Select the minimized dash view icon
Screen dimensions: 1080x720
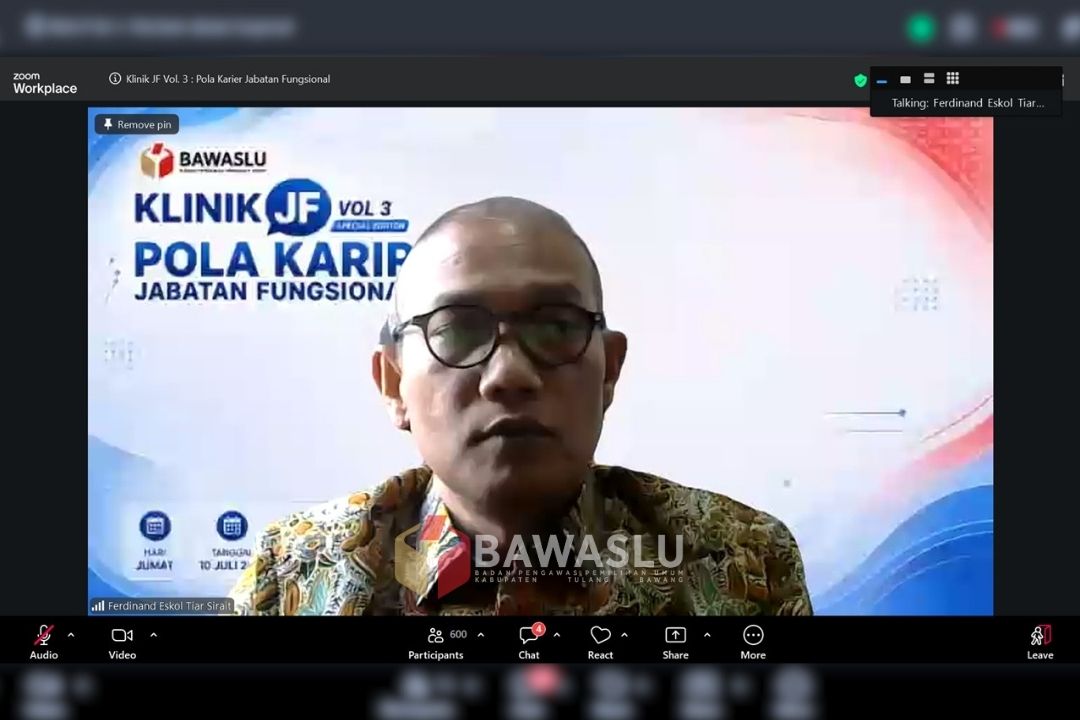(x=882, y=80)
